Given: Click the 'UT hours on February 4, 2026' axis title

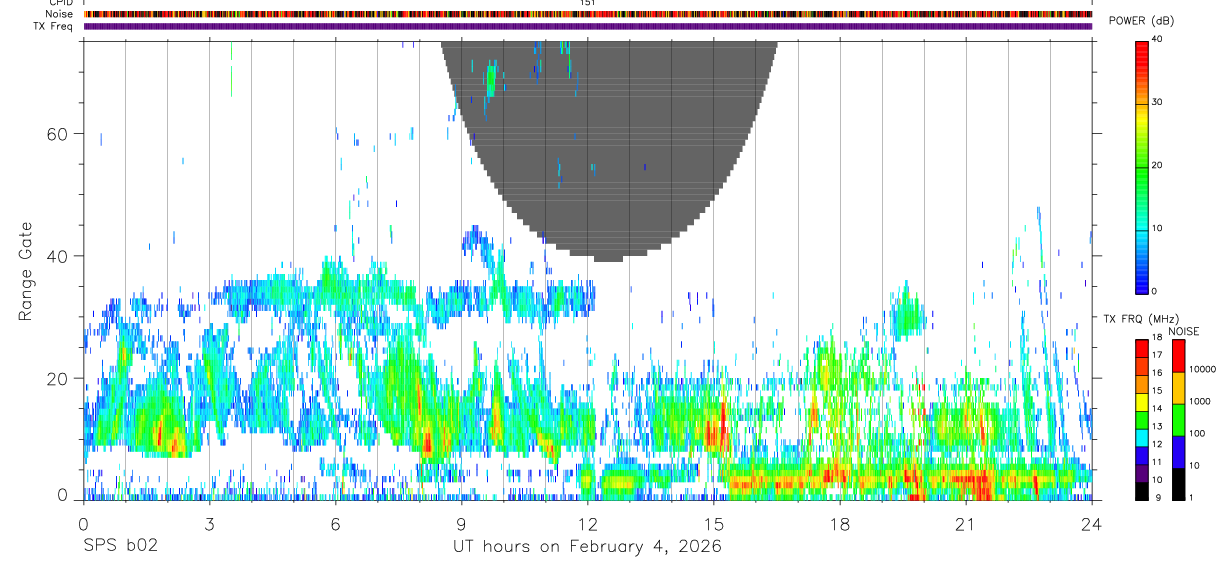Looking at the screenshot, I should pos(588,546).
